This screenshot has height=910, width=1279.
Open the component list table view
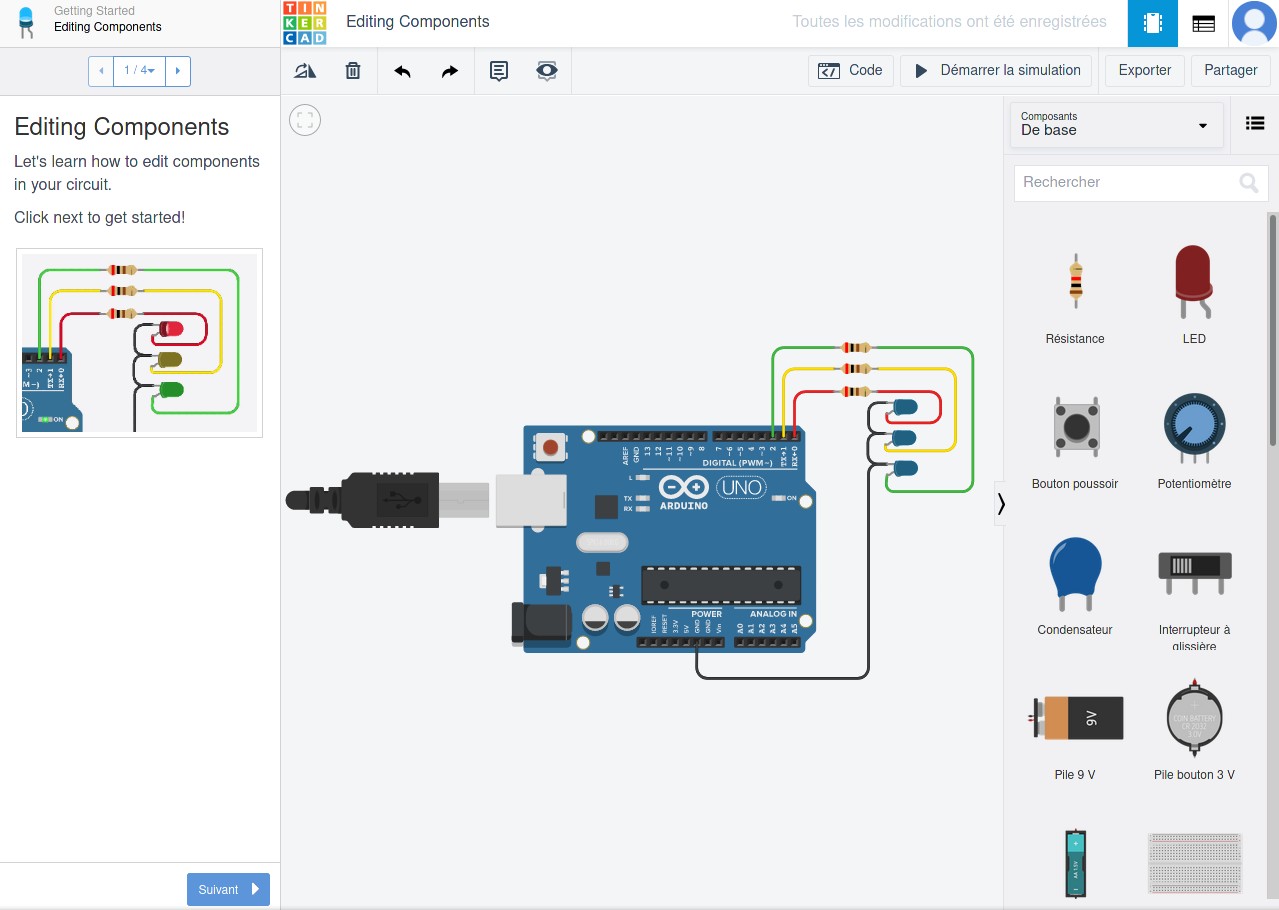click(1204, 23)
